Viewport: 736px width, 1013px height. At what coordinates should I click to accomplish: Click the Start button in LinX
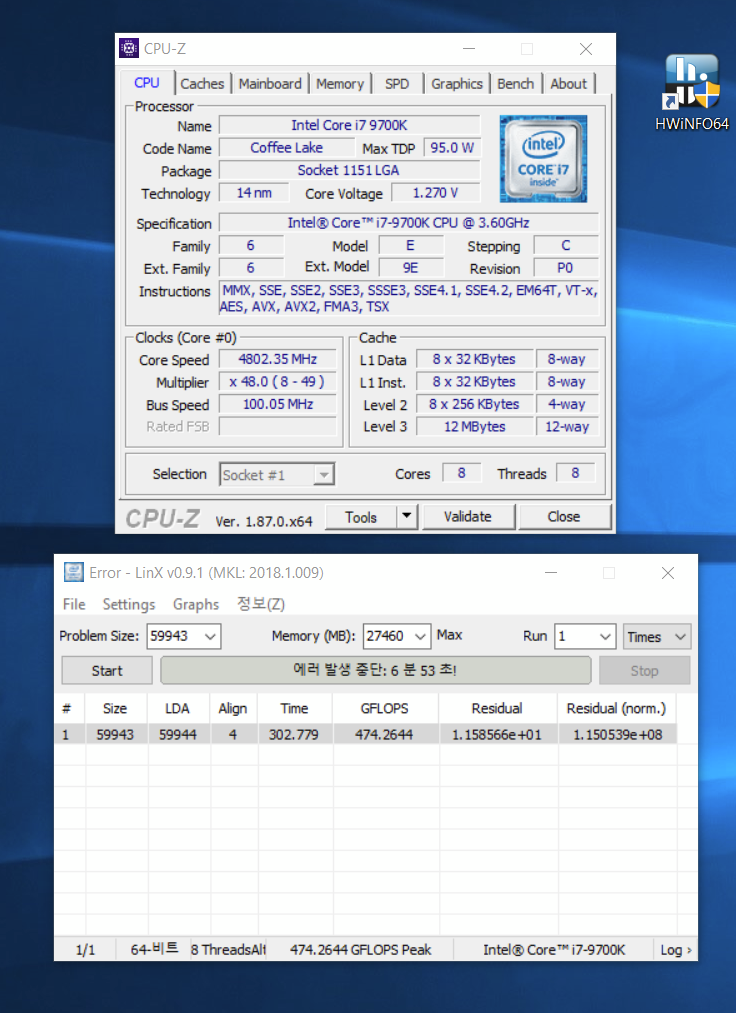(107, 671)
